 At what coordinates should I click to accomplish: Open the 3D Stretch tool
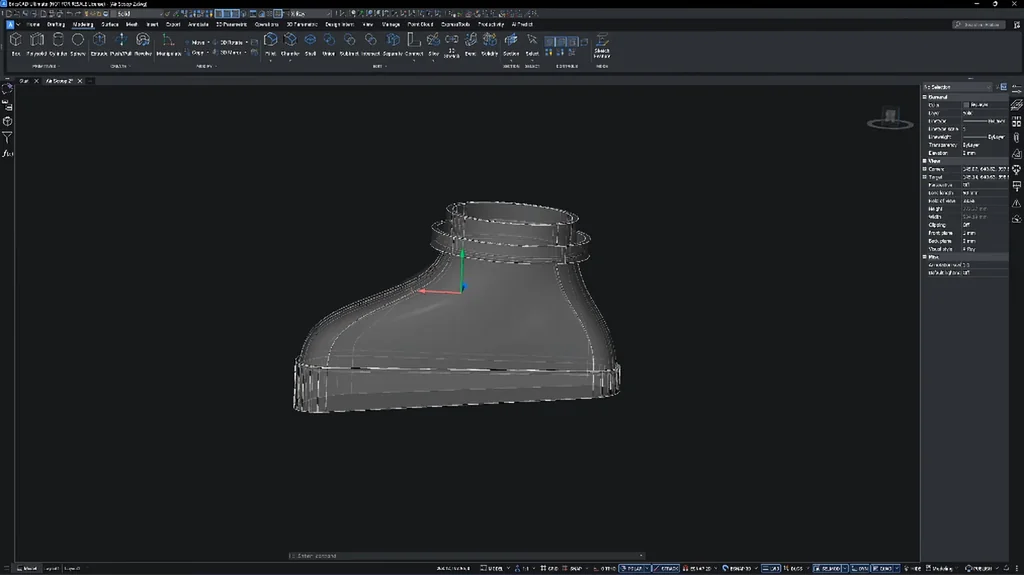(451, 46)
